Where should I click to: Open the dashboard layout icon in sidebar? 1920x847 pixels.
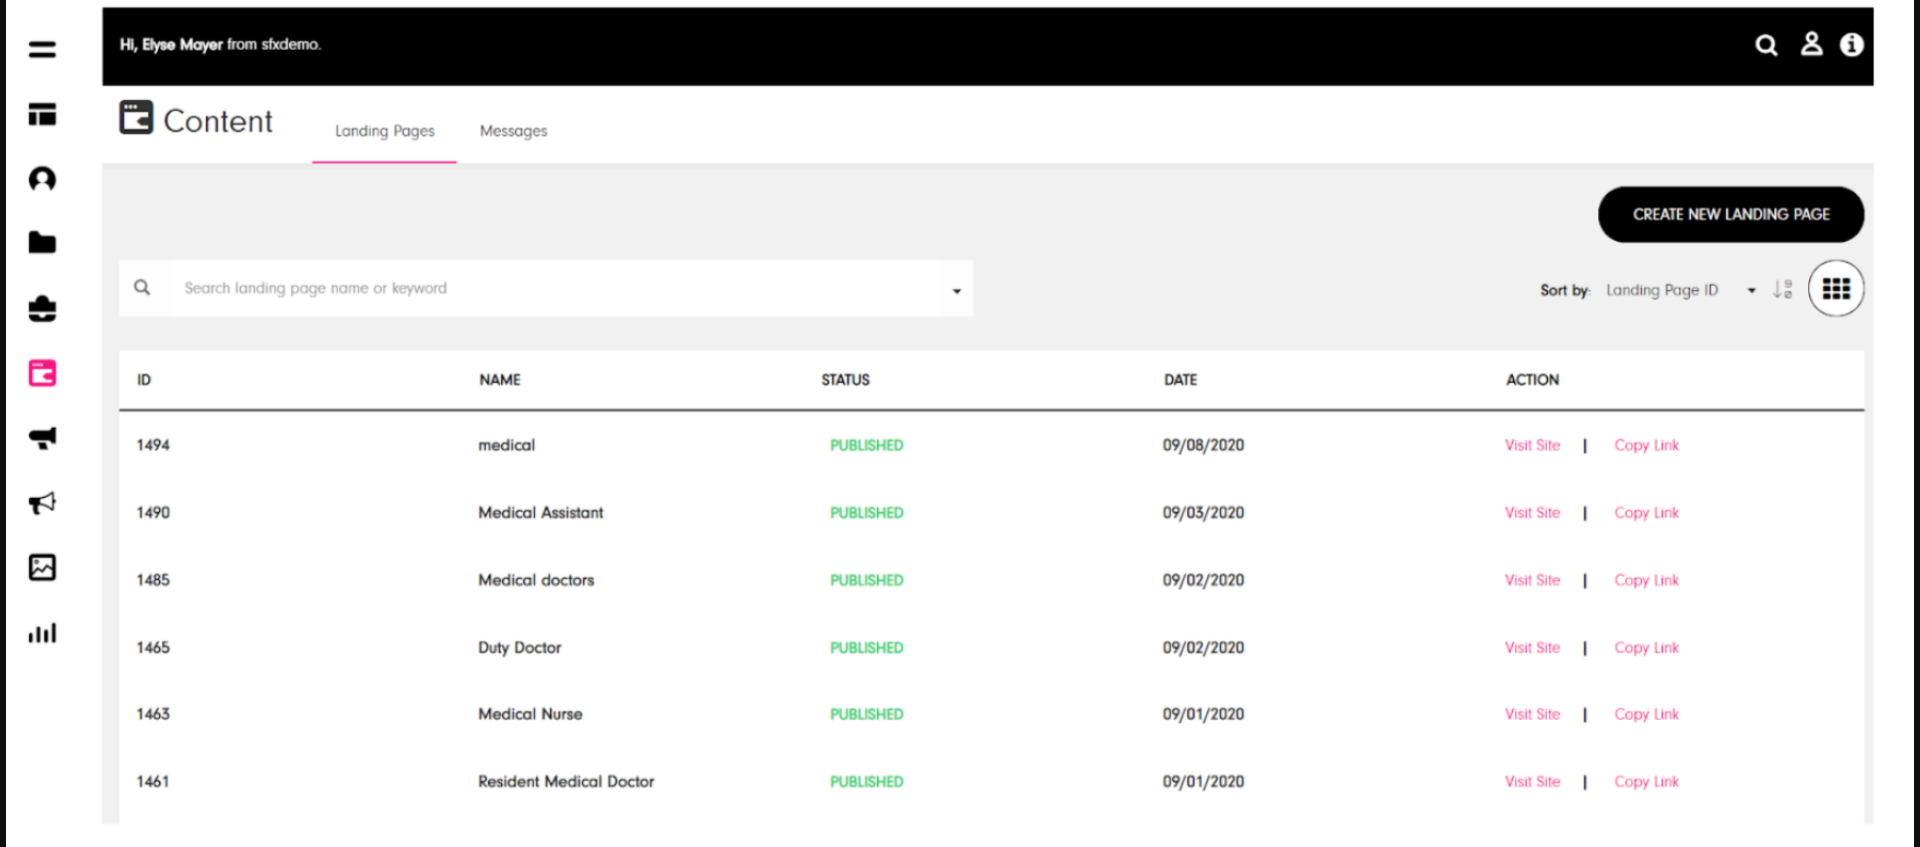pyautogui.click(x=42, y=114)
